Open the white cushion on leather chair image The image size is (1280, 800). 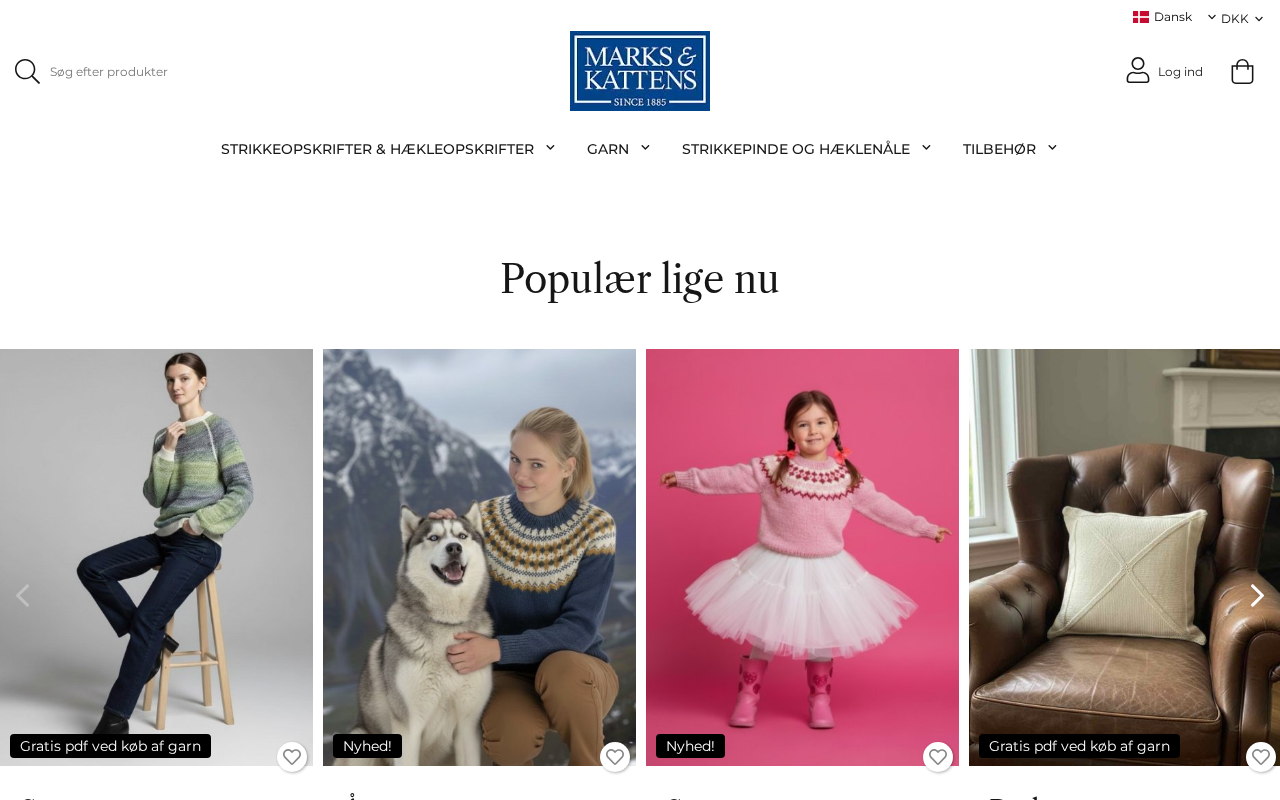[1124, 557]
